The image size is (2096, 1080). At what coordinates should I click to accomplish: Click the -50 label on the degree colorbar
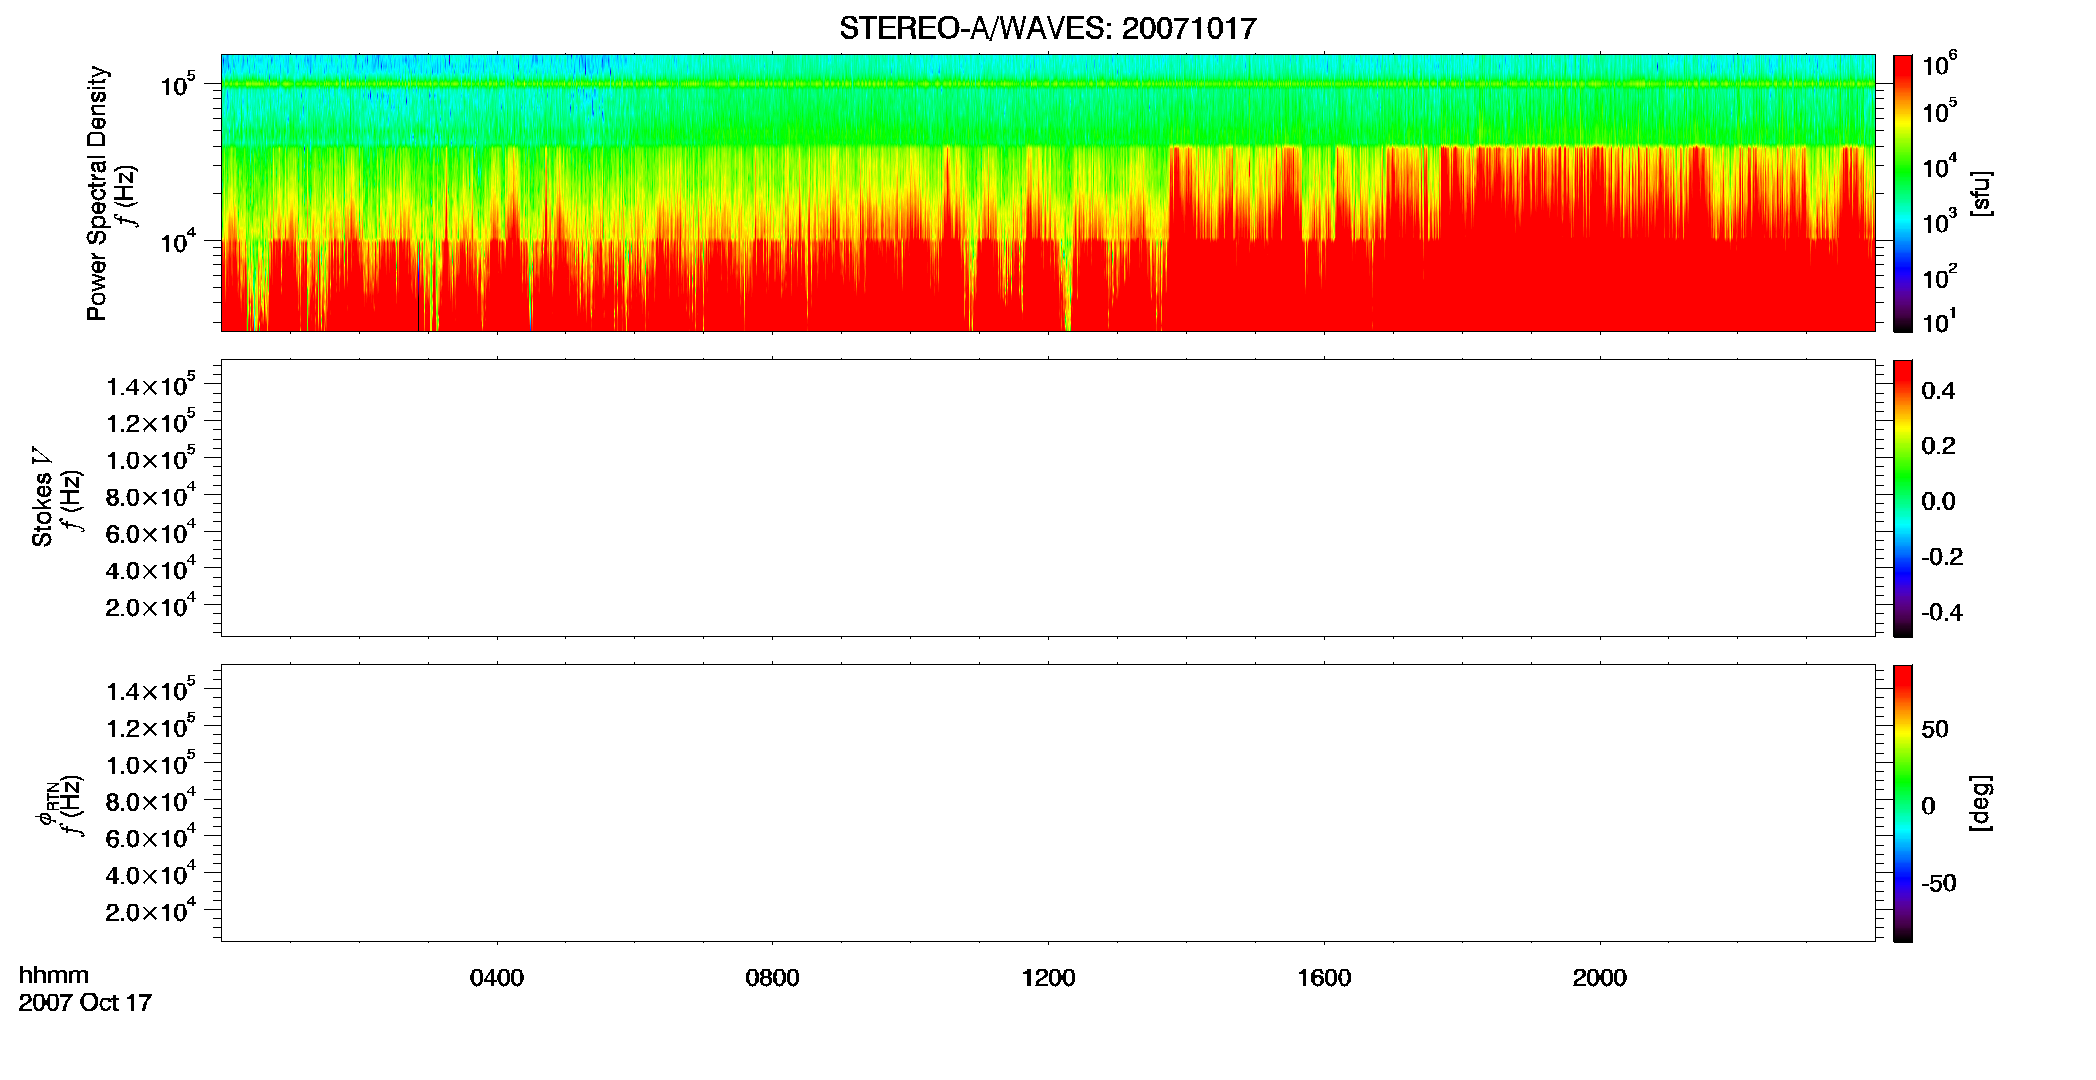point(1939,883)
